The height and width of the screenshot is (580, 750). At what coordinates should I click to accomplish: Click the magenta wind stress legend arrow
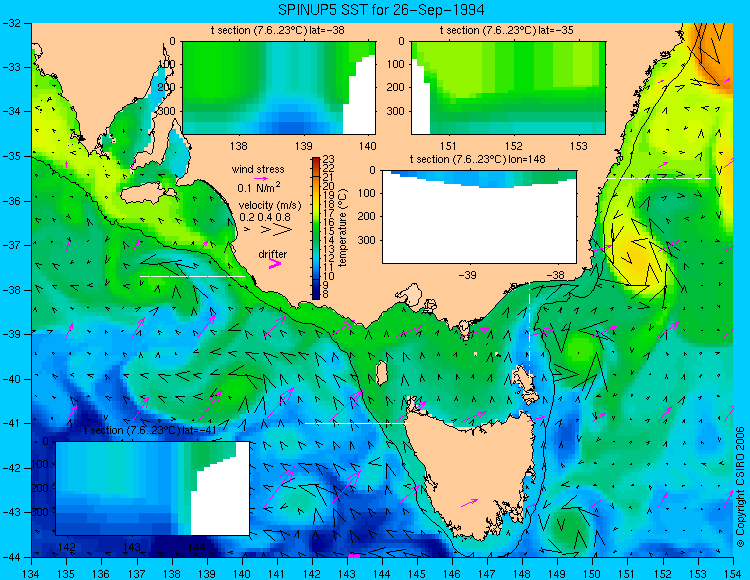pos(261,178)
